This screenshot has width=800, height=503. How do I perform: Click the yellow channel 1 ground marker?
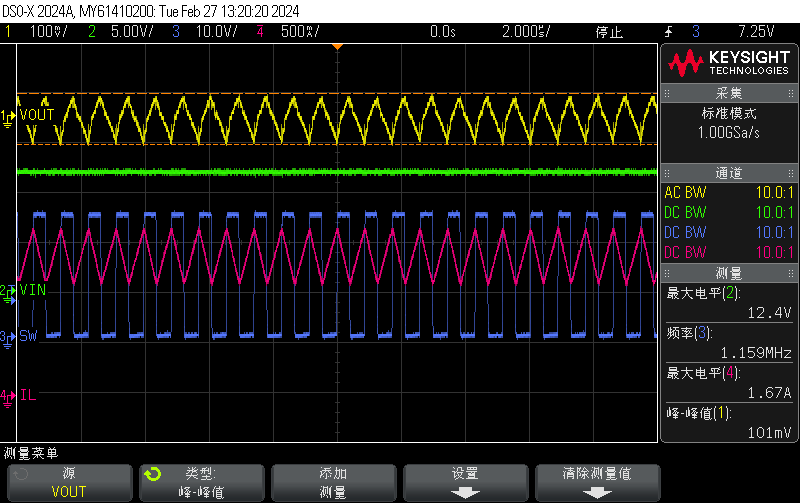click(7, 119)
